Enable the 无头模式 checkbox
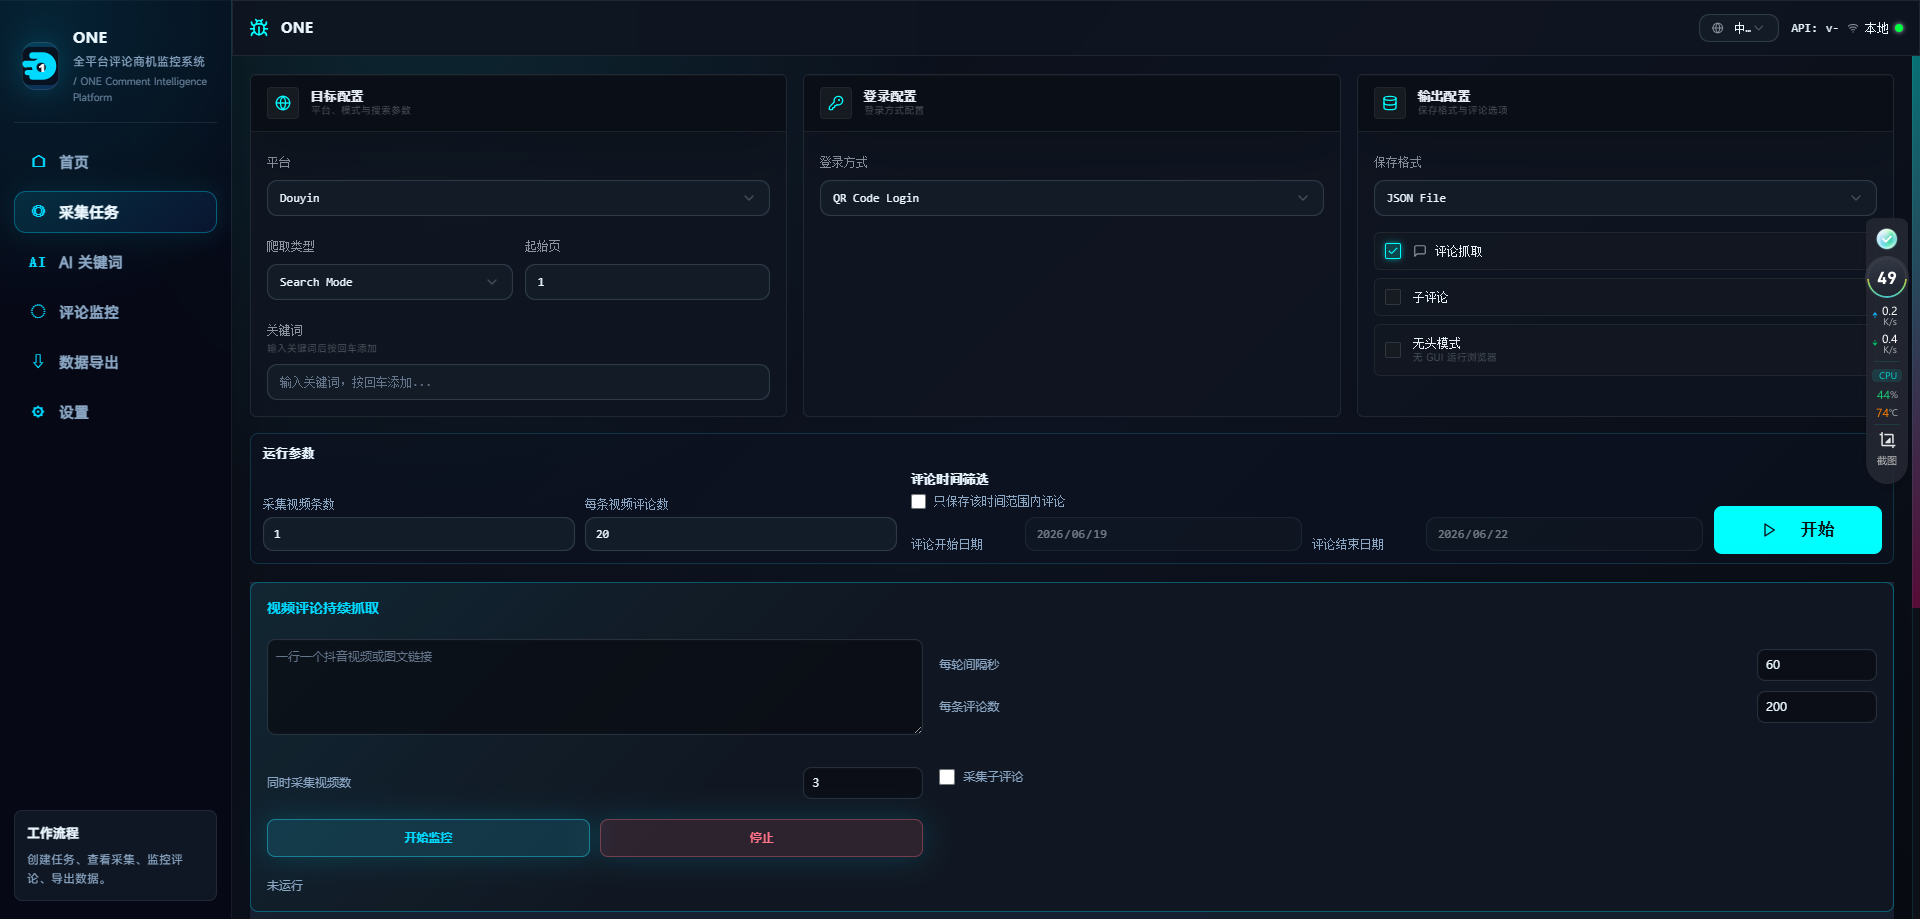 pyautogui.click(x=1393, y=350)
